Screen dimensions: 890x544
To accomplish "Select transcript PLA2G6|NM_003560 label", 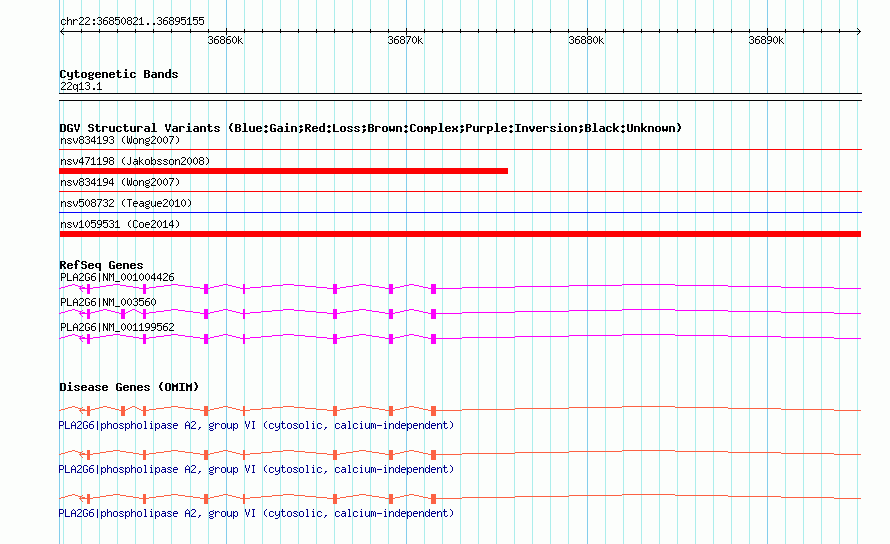I will coord(108,303).
